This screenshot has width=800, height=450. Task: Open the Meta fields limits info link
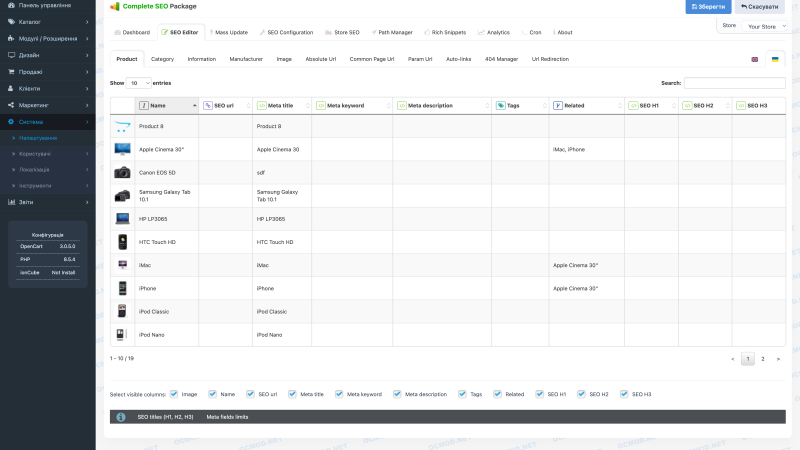pyautogui.click(x=227, y=417)
